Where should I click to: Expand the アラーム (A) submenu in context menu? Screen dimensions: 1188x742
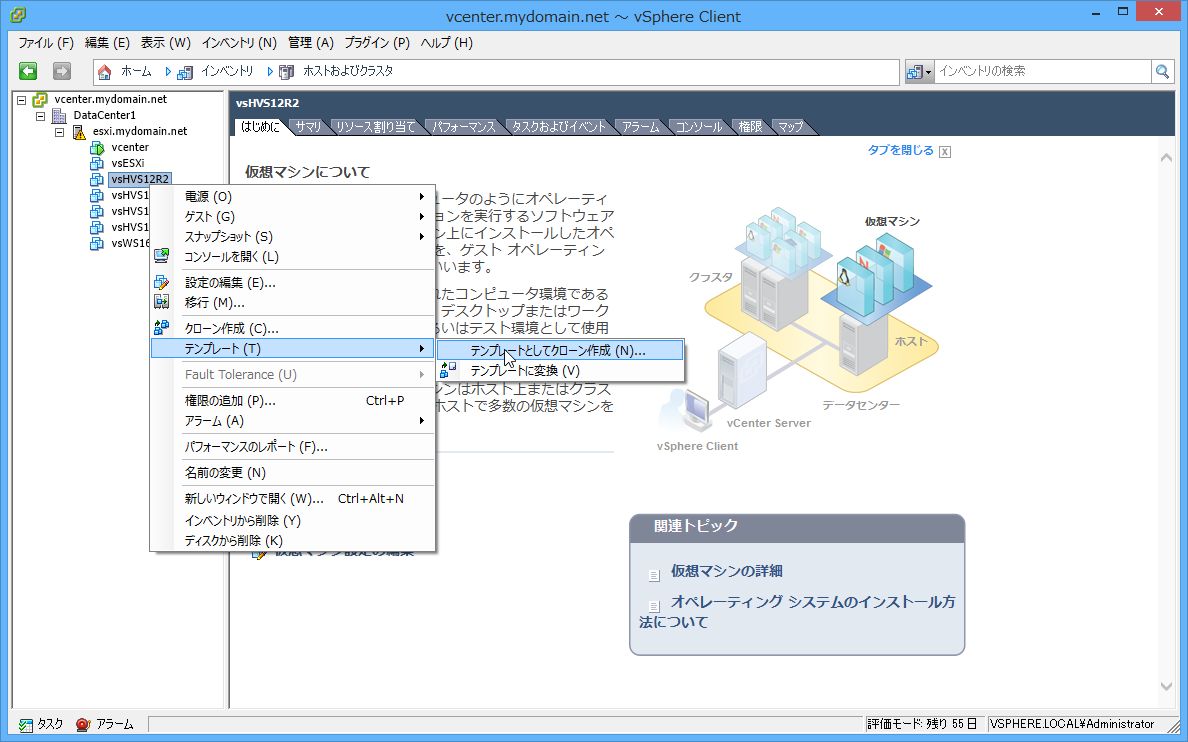tap(292, 421)
